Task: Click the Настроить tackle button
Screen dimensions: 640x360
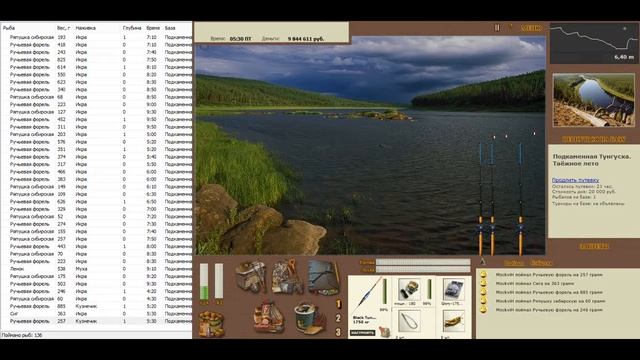Action: 362,333
